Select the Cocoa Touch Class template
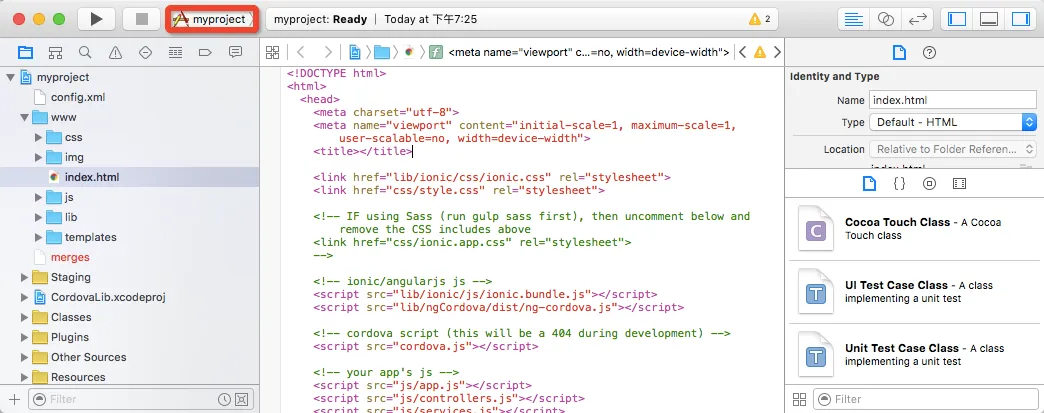This screenshot has width=1044, height=413. [x=914, y=228]
